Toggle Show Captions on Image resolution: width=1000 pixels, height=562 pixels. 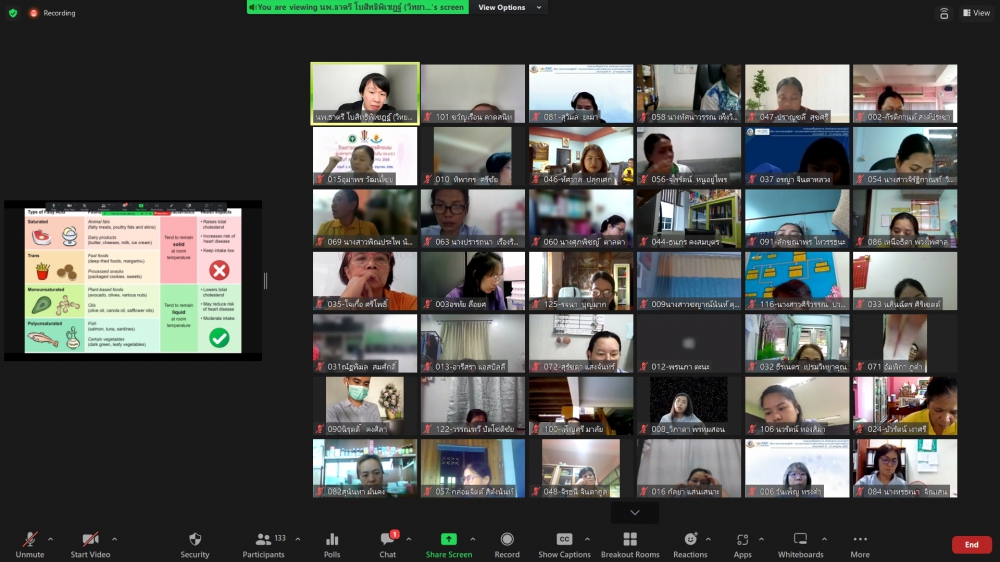[x=564, y=543]
